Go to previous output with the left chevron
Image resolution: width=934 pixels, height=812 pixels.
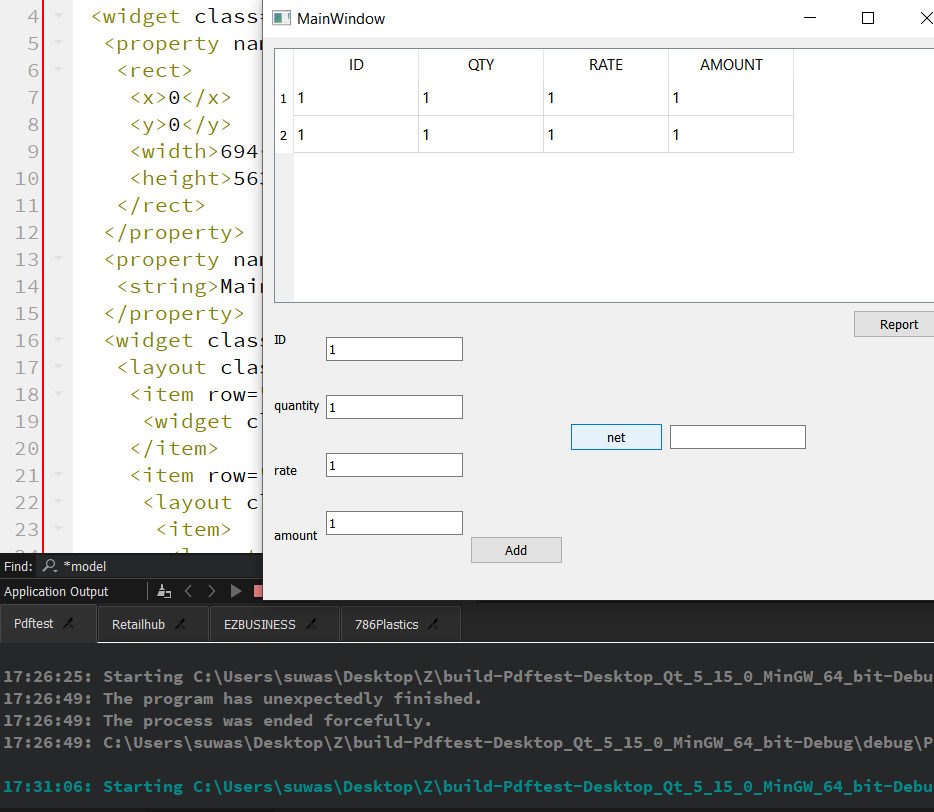188,591
